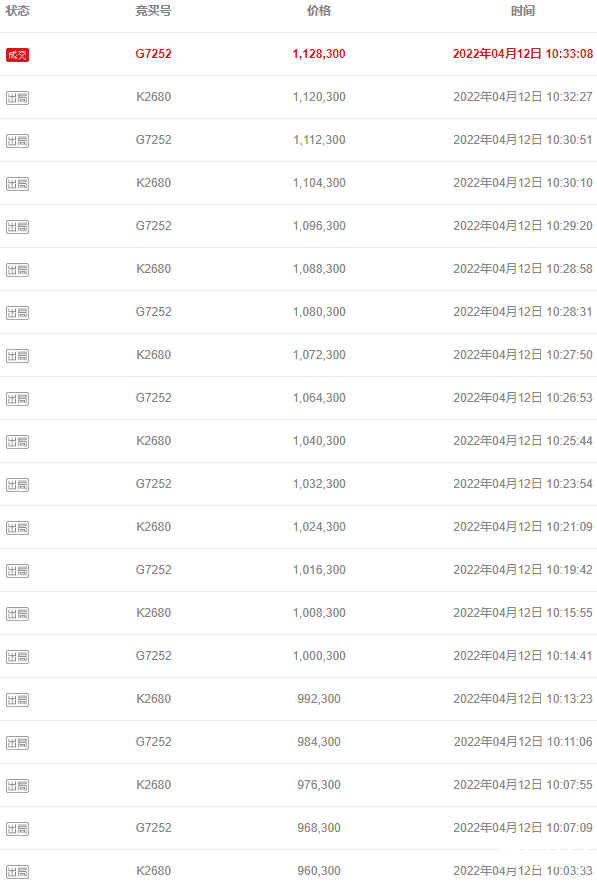Click the price 960,300 in last row
Image resolution: width=597 pixels, height=885 pixels.
(319, 871)
